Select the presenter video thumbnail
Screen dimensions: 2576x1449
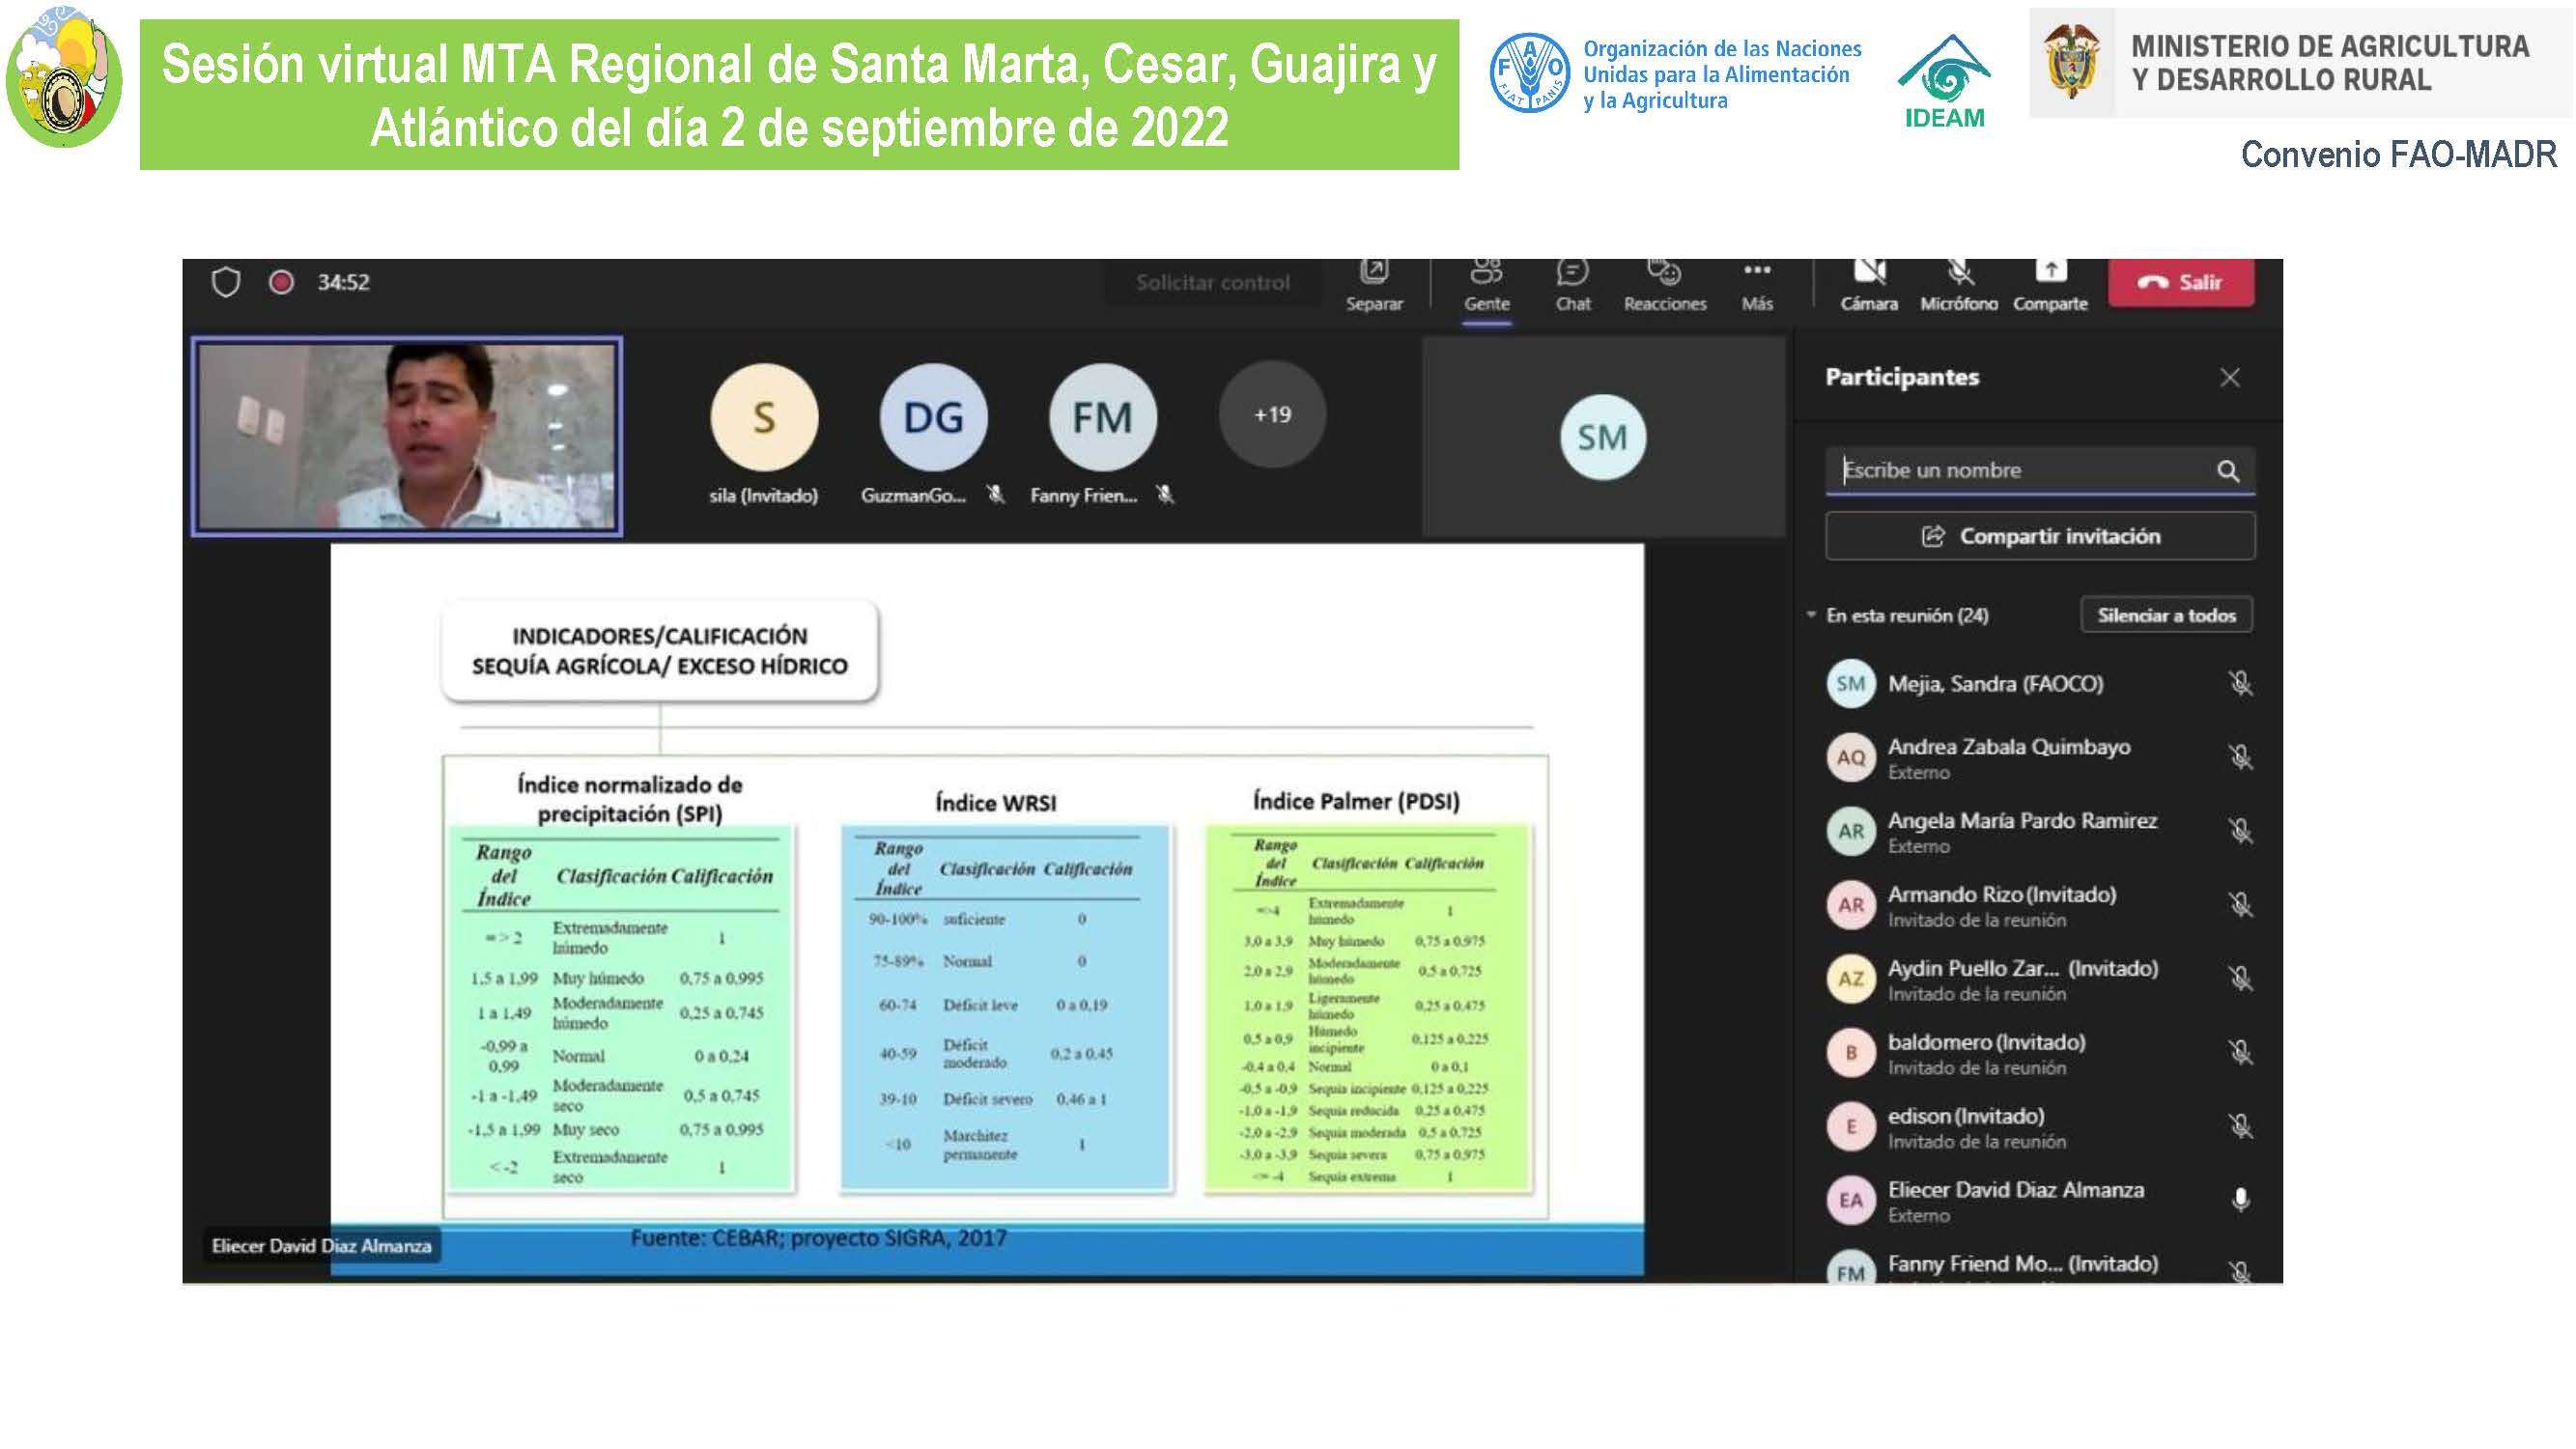pos(407,437)
